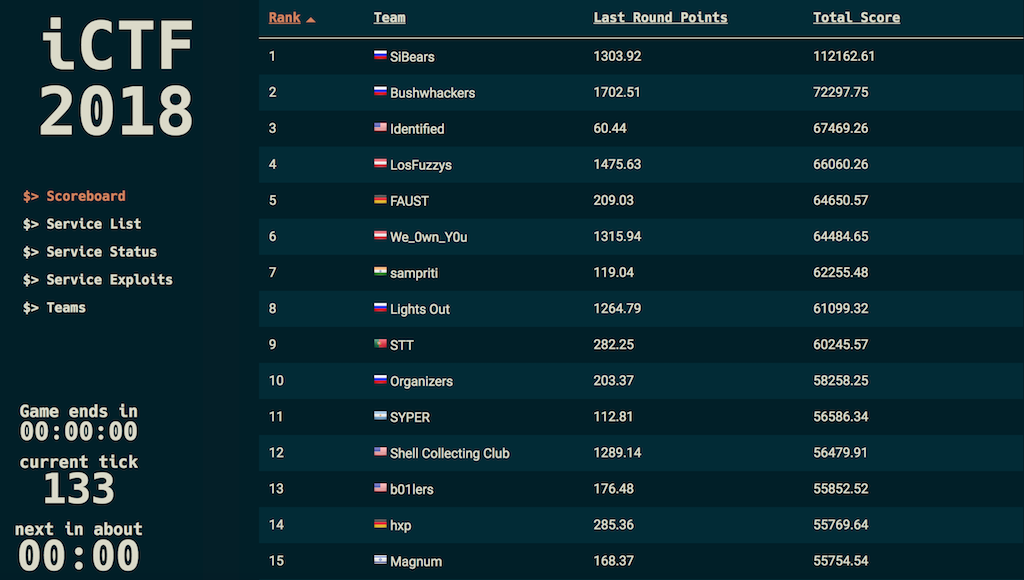
Task: Click the German flag beside FAUST
Action: [380, 199]
